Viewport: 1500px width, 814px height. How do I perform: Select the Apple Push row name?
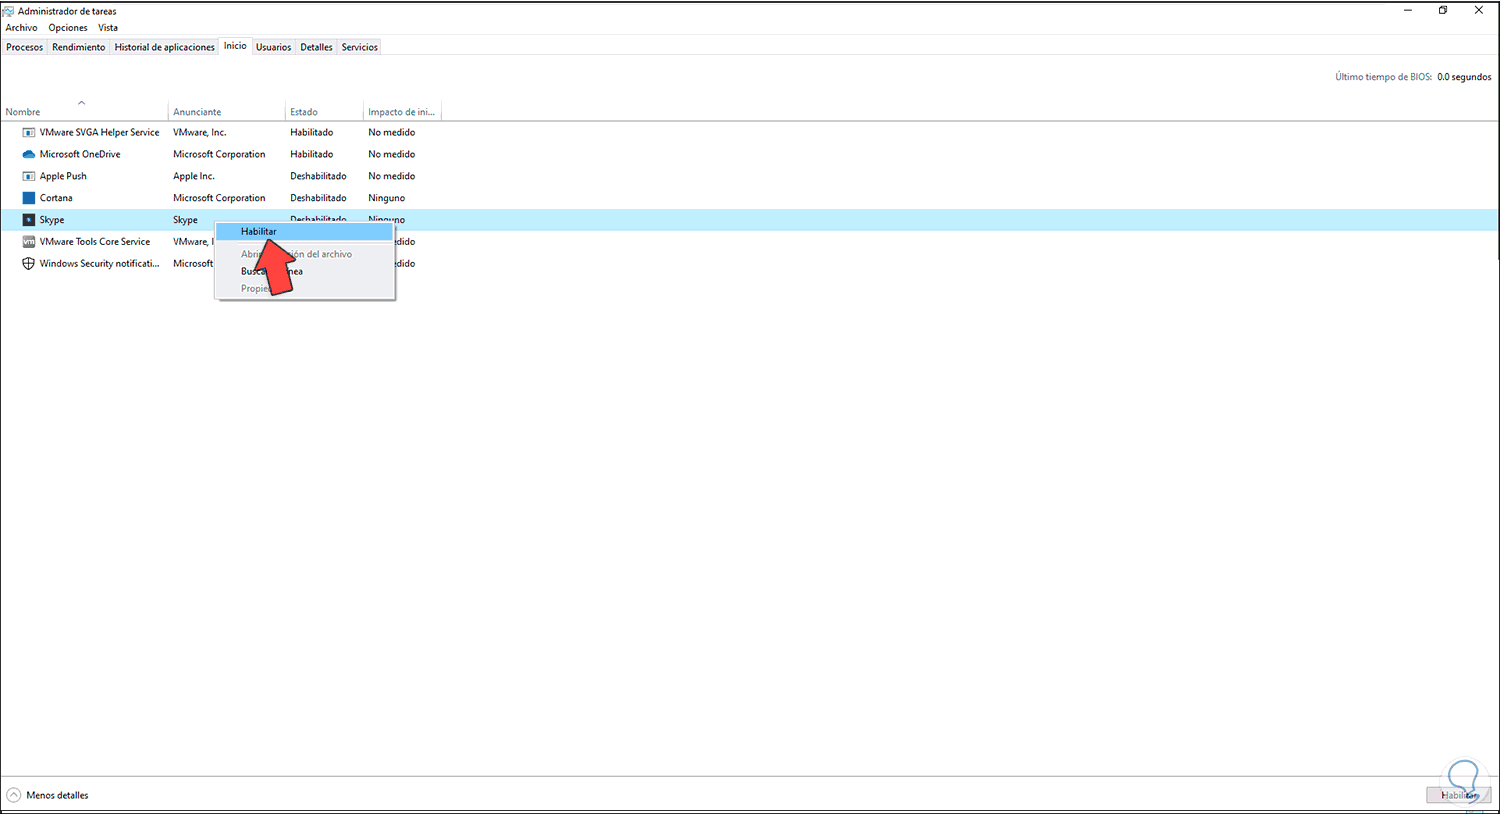[x=63, y=176]
